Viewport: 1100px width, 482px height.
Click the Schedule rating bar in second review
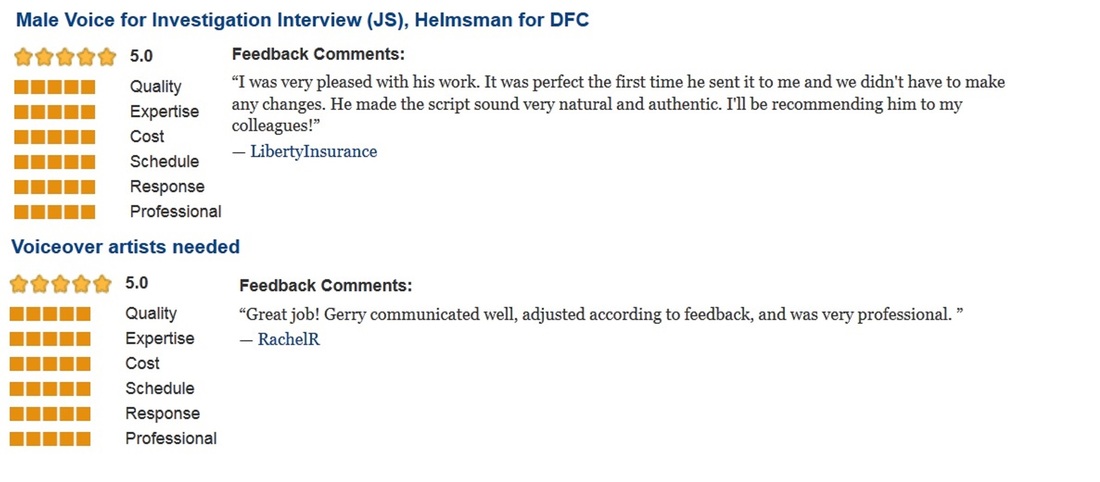tap(50, 389)
